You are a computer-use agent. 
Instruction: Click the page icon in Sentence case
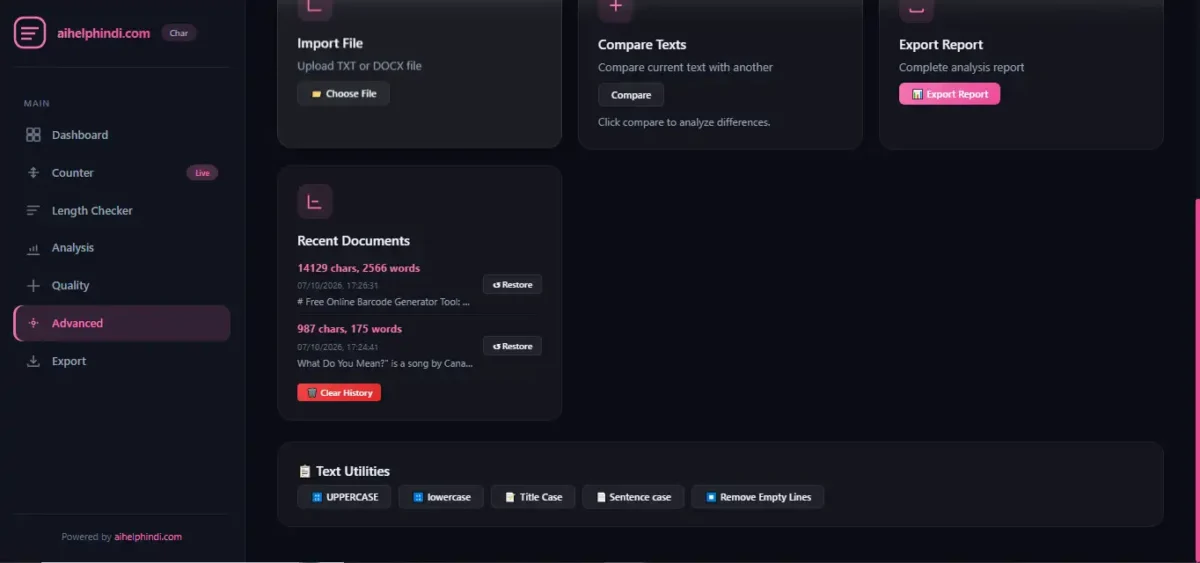tap(601, 497)
